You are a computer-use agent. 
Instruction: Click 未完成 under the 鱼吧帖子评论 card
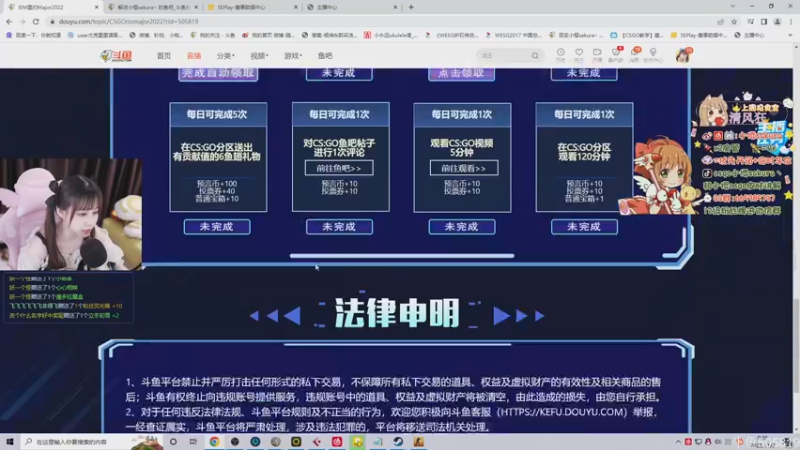(339, 227)
